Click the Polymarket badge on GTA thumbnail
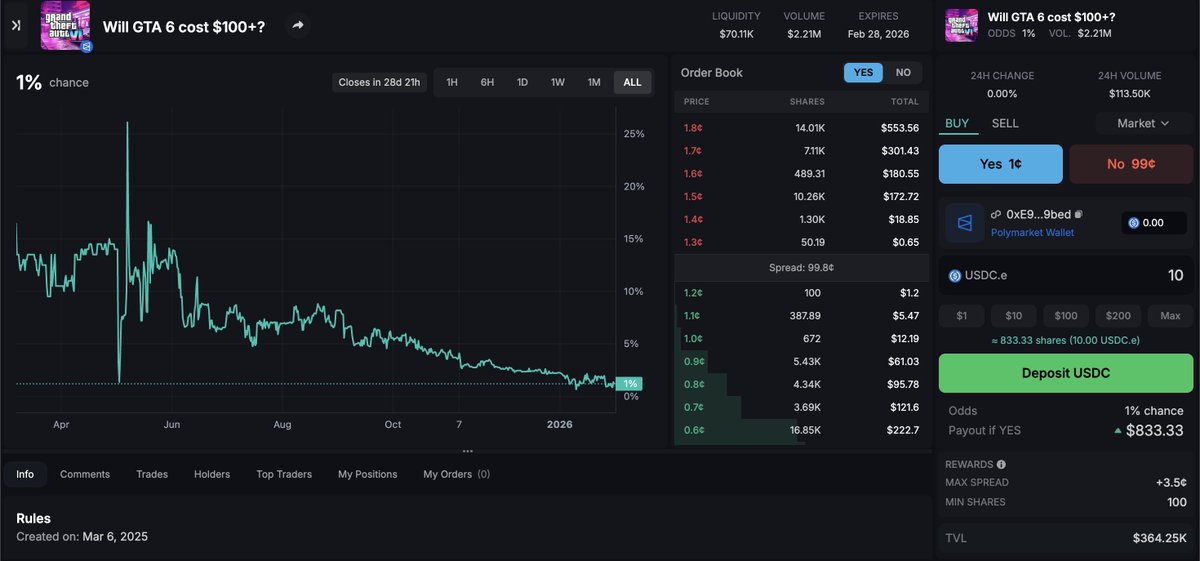Image resolution: width=1200 pixels, height=561 pixels. 86,46
